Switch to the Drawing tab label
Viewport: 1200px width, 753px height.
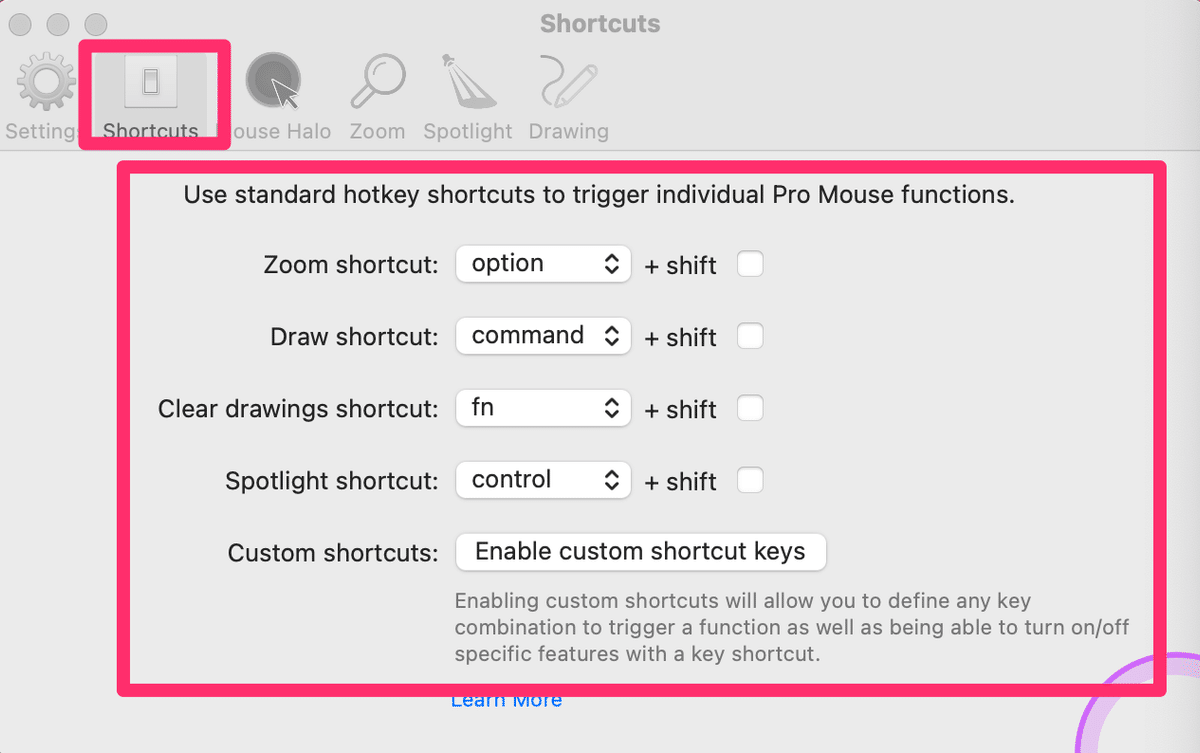568,131
